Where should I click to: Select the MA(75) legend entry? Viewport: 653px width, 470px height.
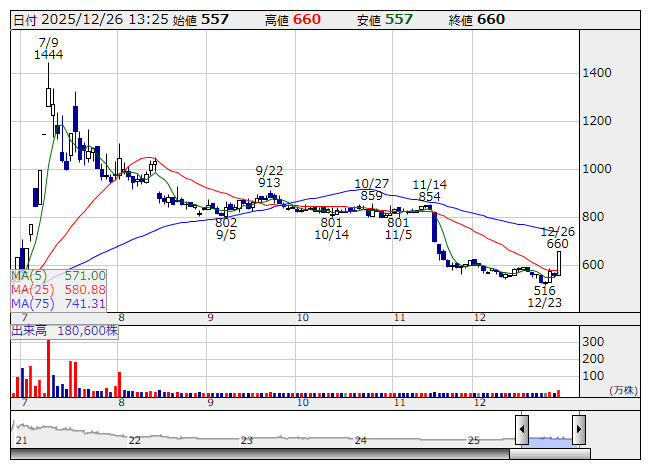(58, 303)
